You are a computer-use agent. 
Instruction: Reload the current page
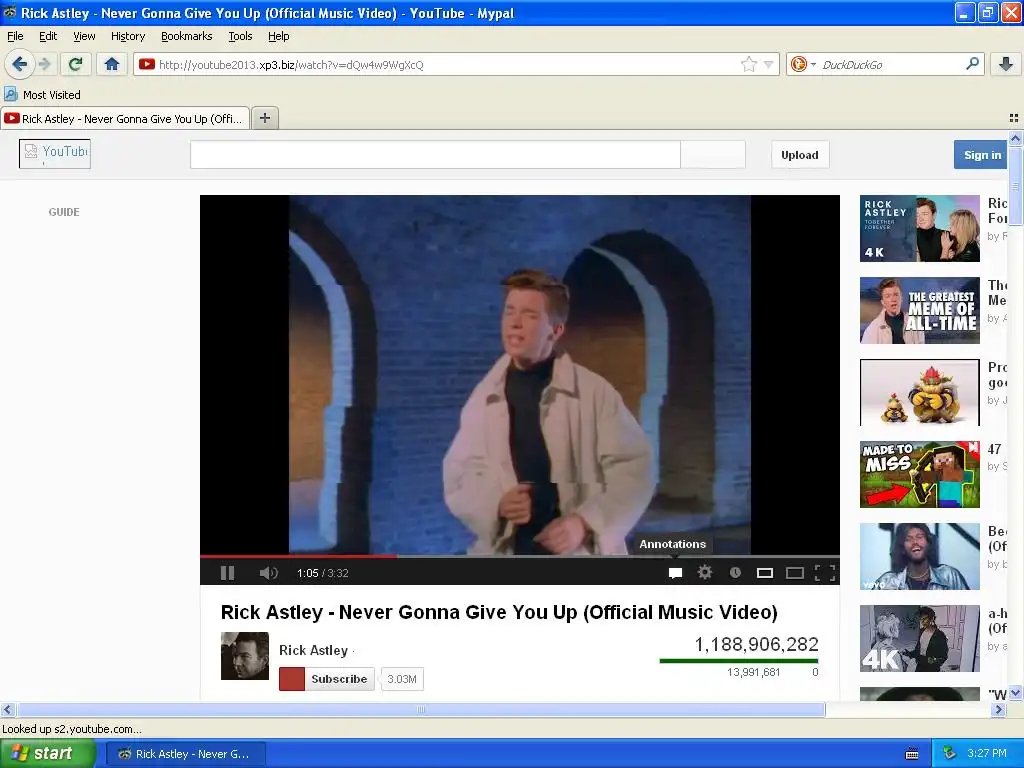[76, 64]
